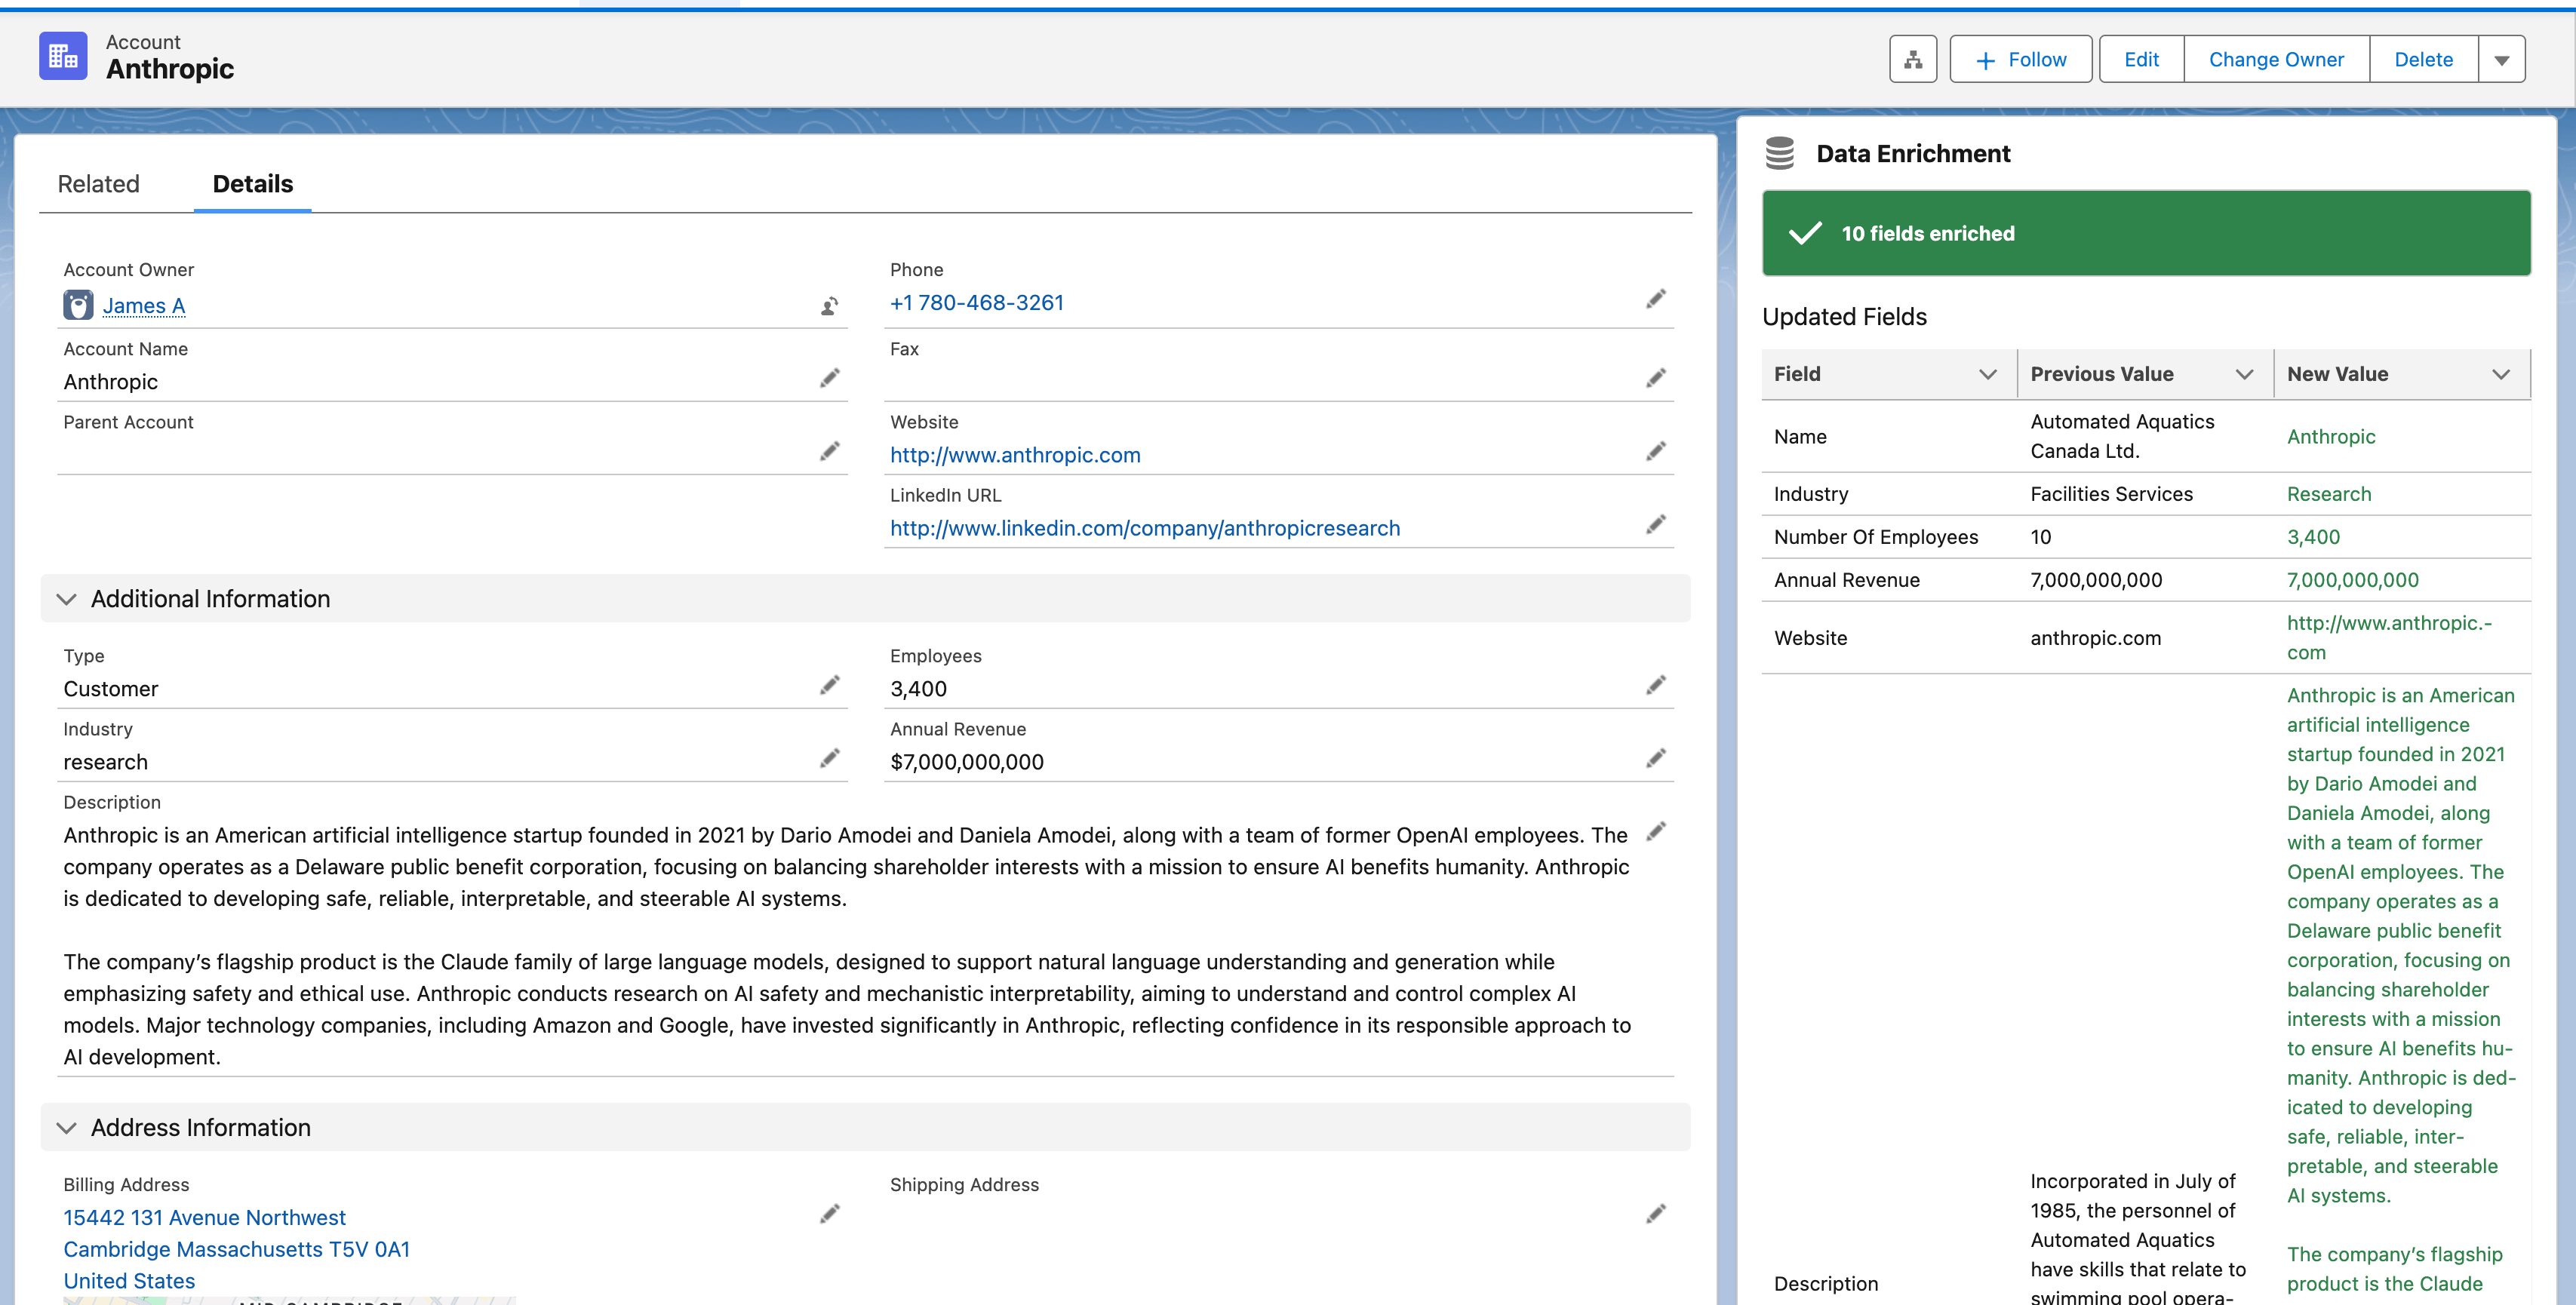Click the account hierarchy icon button
2576x1305 pixels.
click(1912, 59)
